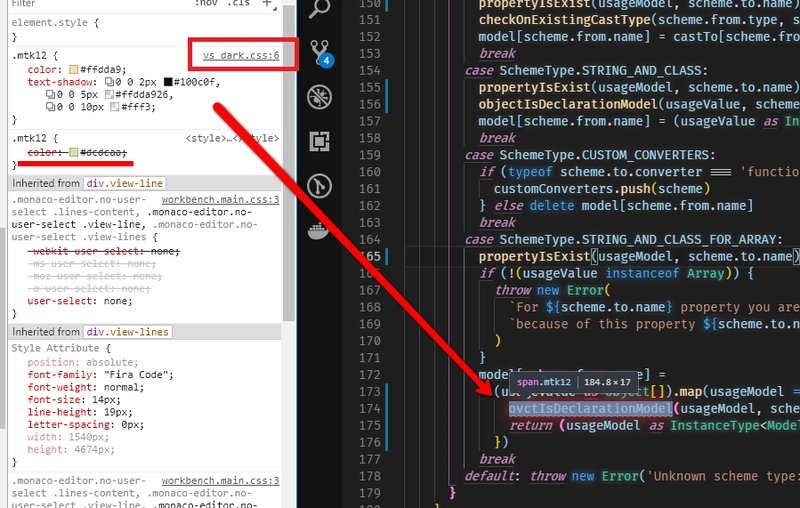Screen dimensions: 800x508
Task: Open the Extensions view icon
Action: [x=319, y=141]
